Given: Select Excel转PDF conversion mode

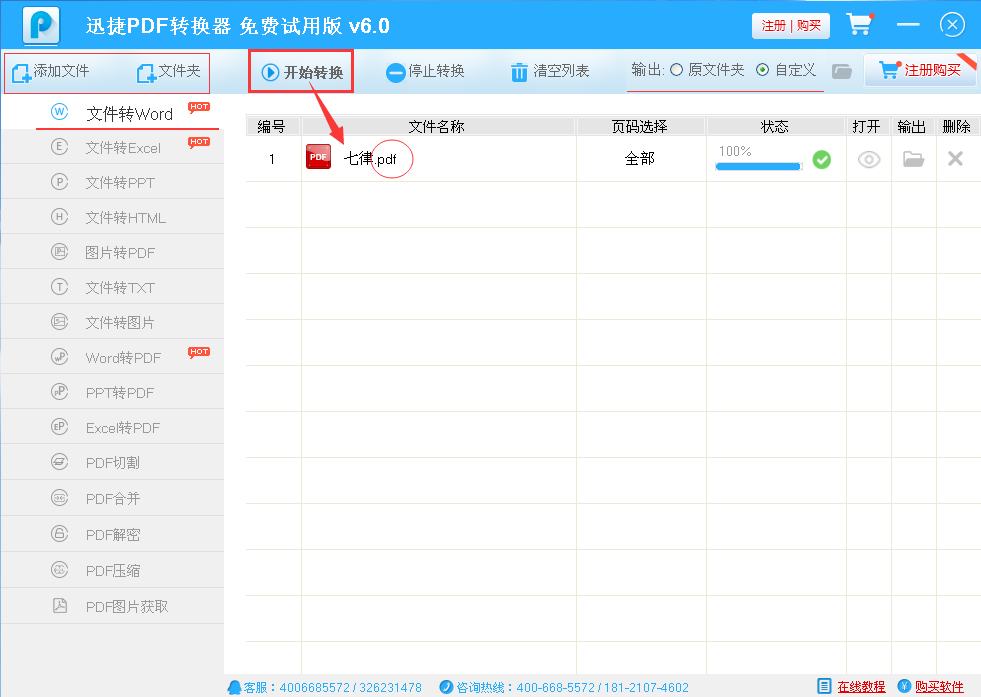Looking at the screenshot, I should pyautogui.click(x=113, y=427).
